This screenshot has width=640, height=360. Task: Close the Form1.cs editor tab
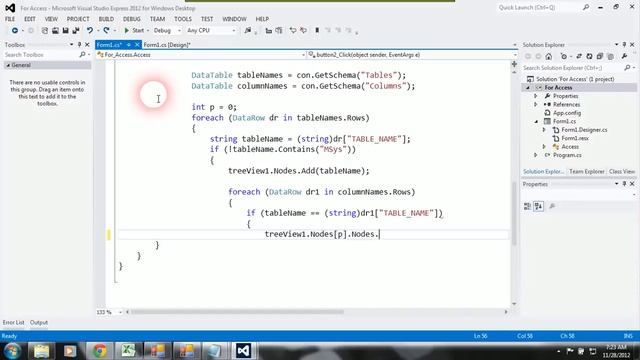point(137,45)
